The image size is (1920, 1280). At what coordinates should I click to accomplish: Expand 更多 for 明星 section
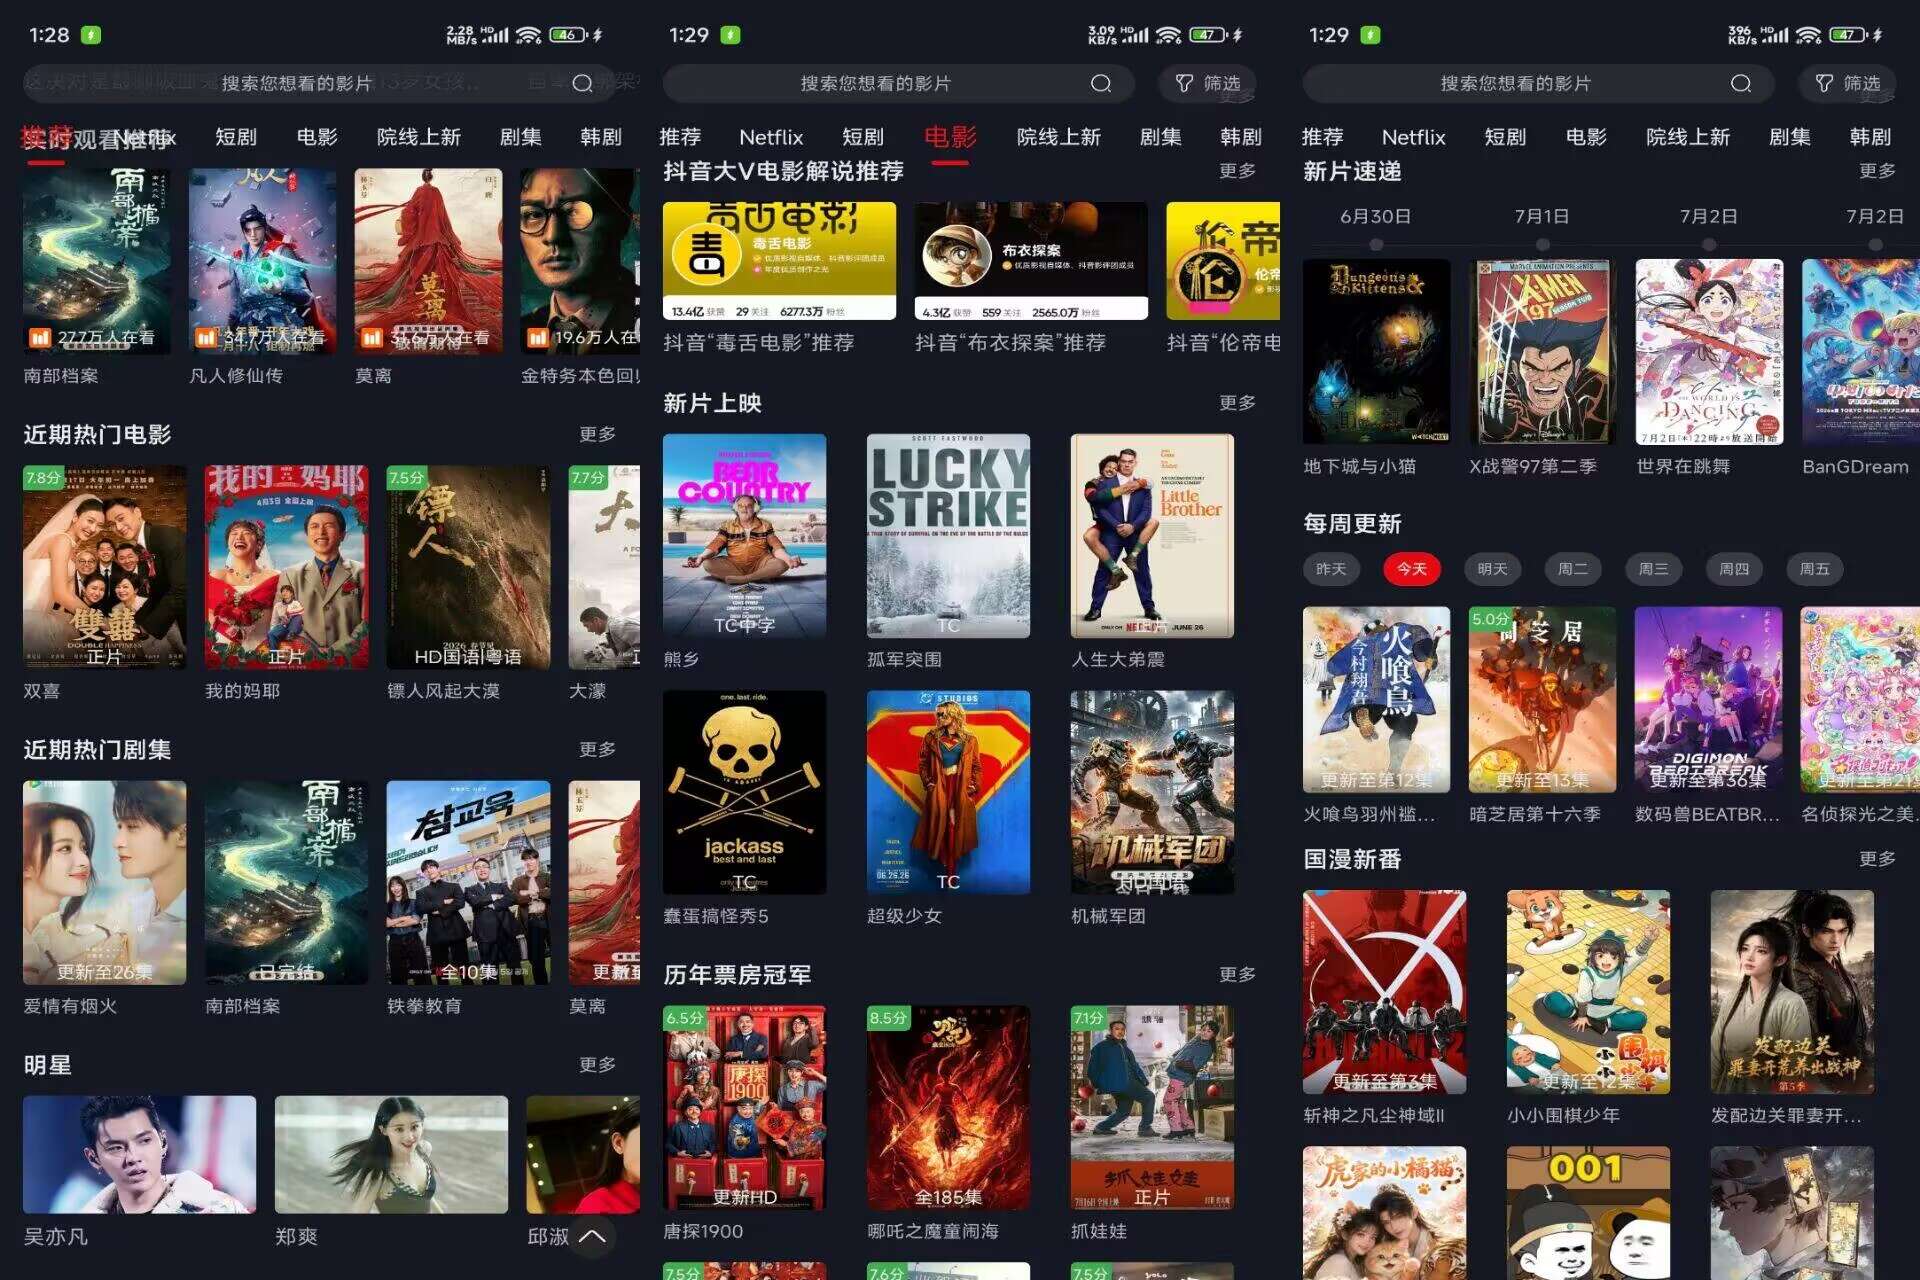pyautogui.click(x=597, y=1065)
